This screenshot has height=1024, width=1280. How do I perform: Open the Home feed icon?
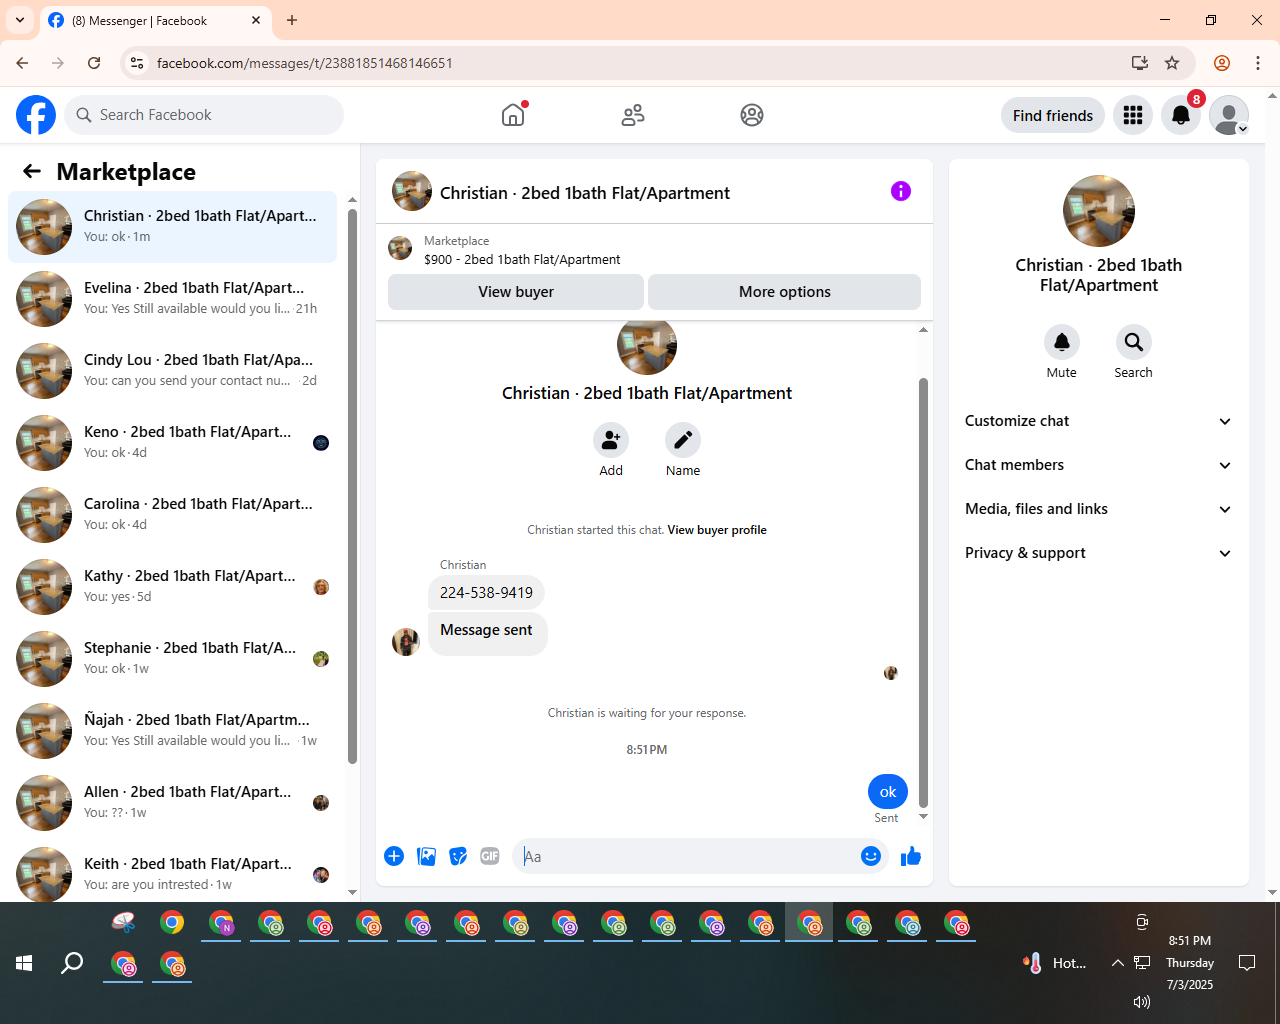[x=513, y=115]
